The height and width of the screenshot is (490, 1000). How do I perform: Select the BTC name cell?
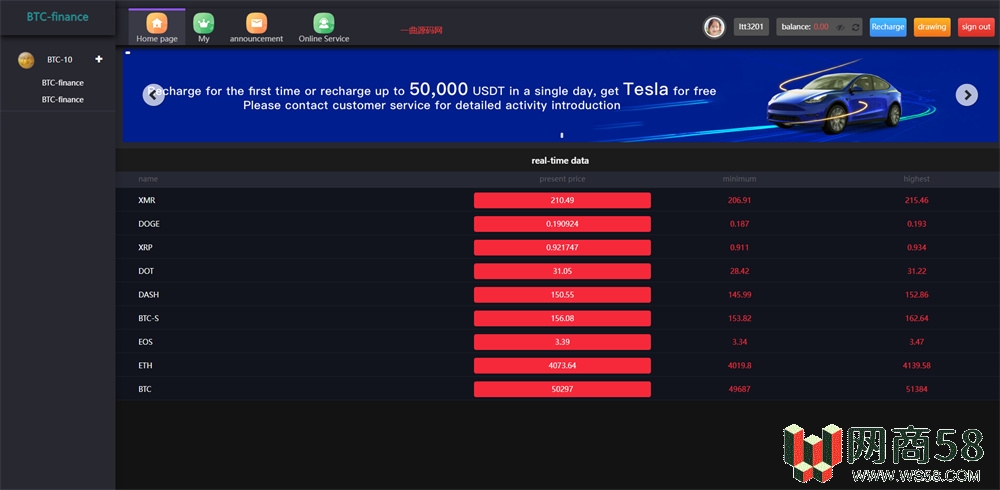[145, 389]
